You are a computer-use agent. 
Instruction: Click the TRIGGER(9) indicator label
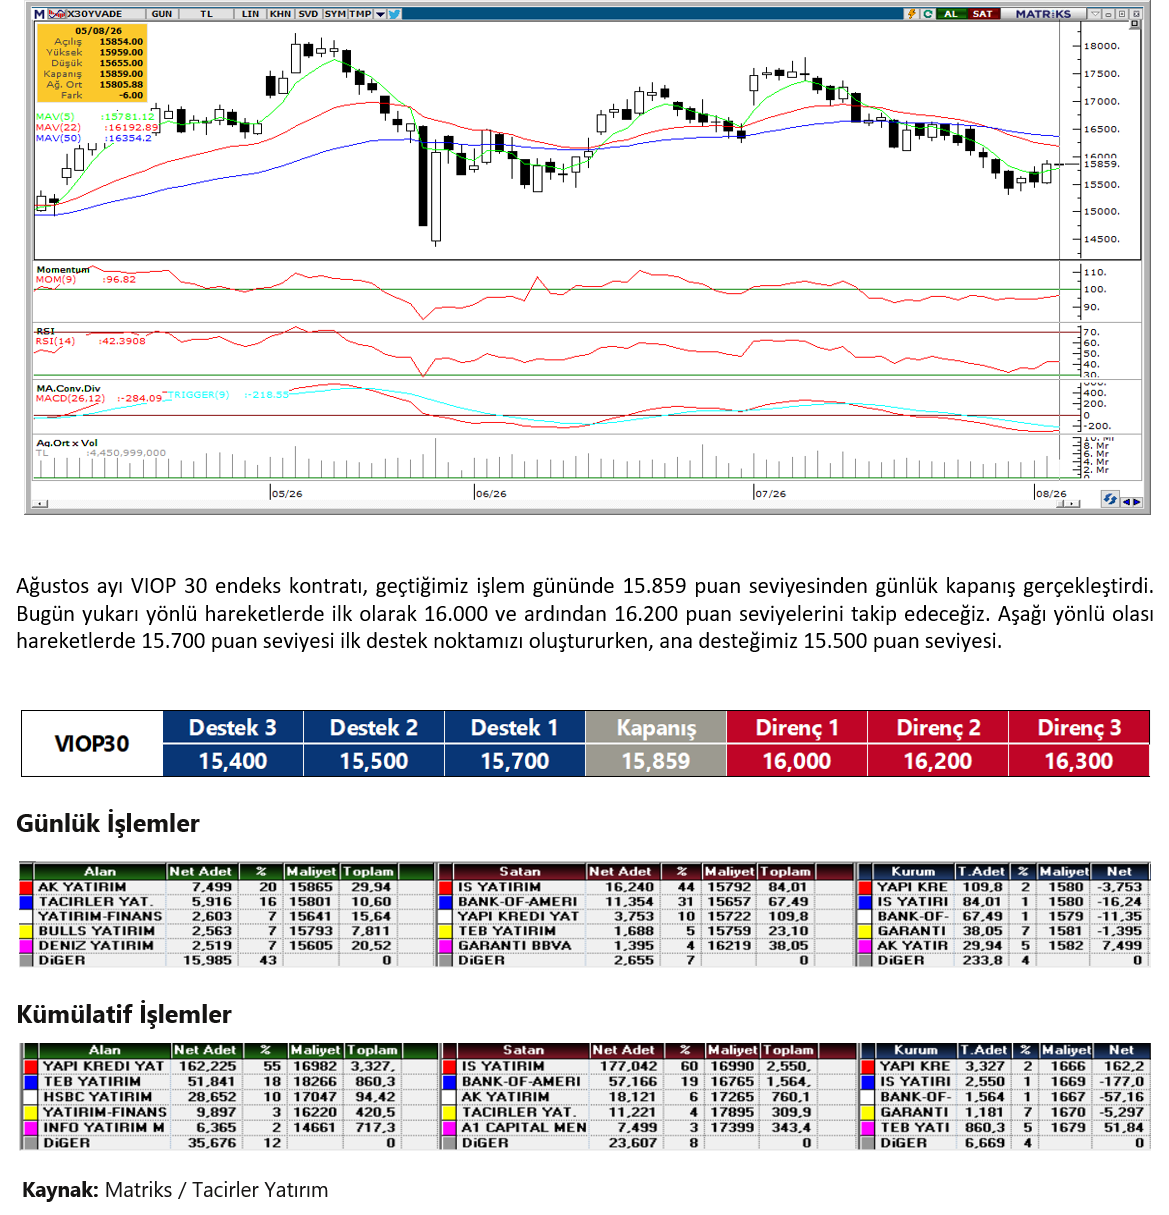(196, 394)
